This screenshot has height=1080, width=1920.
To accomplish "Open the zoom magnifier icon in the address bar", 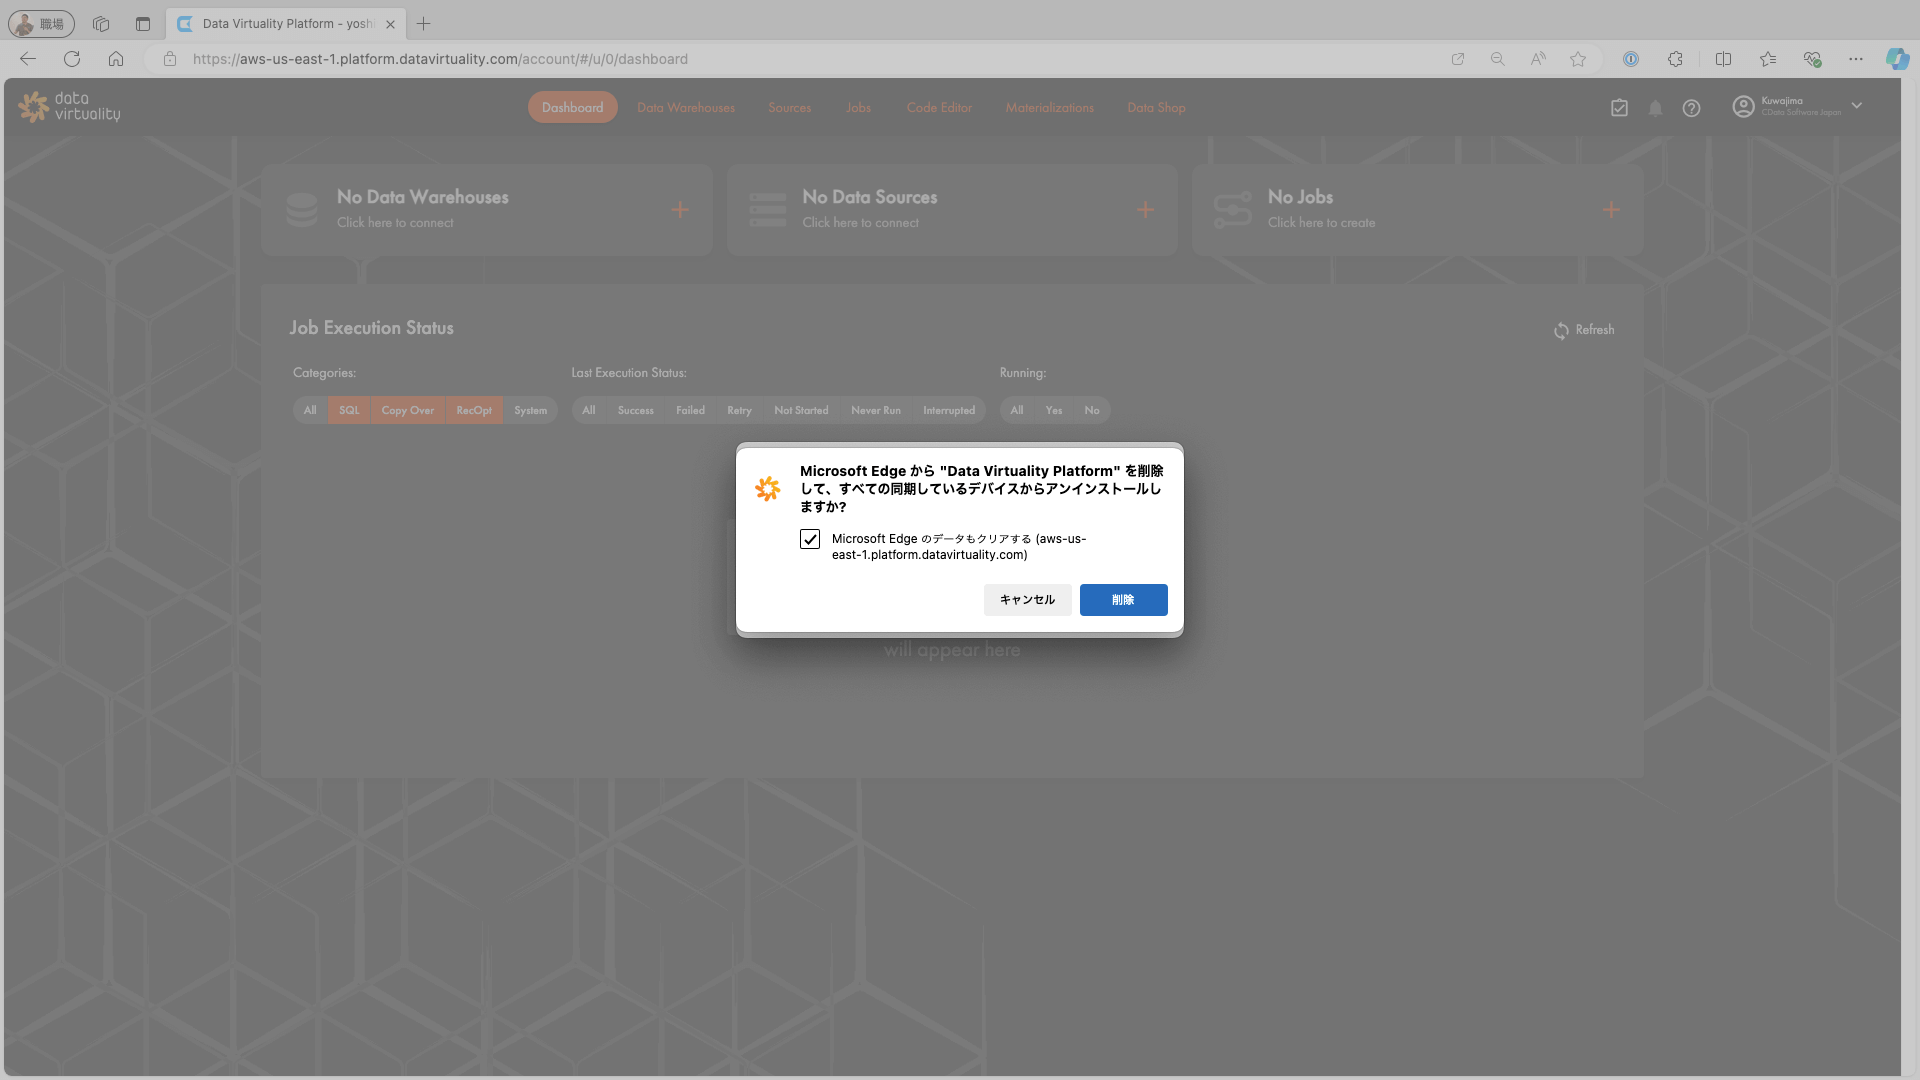I will click(x=1497, y=59).
